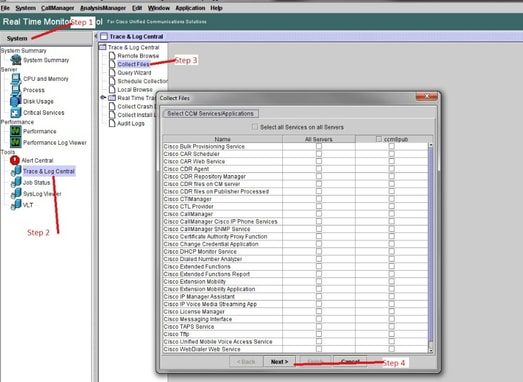Click the Alert Central red icon

pyautogui.click(x=15, y=160)
